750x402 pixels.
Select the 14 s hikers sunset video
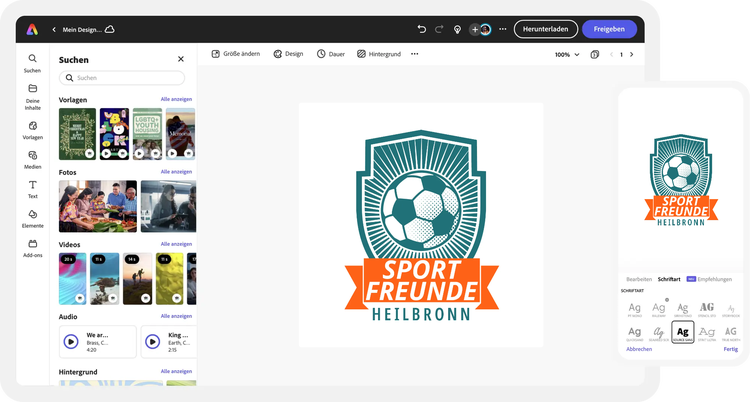click(137, 279)
